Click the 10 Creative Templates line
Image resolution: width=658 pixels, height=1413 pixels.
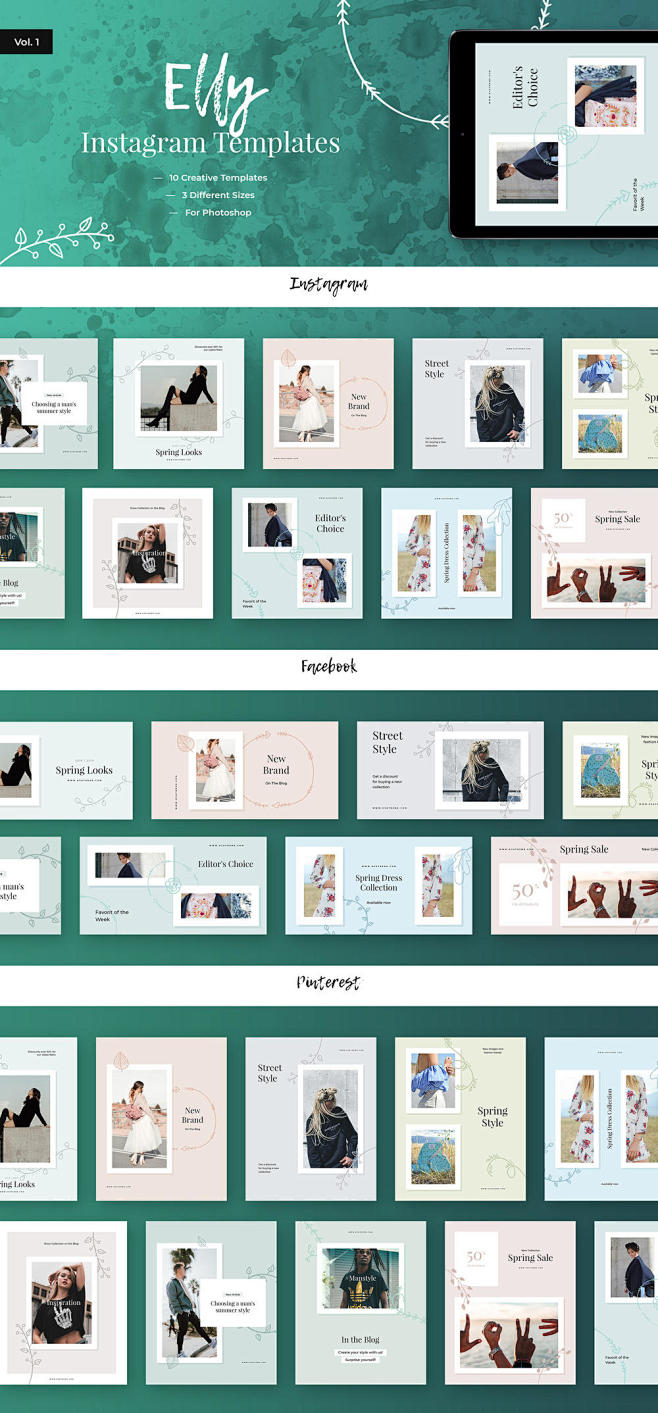click(218, 178)
